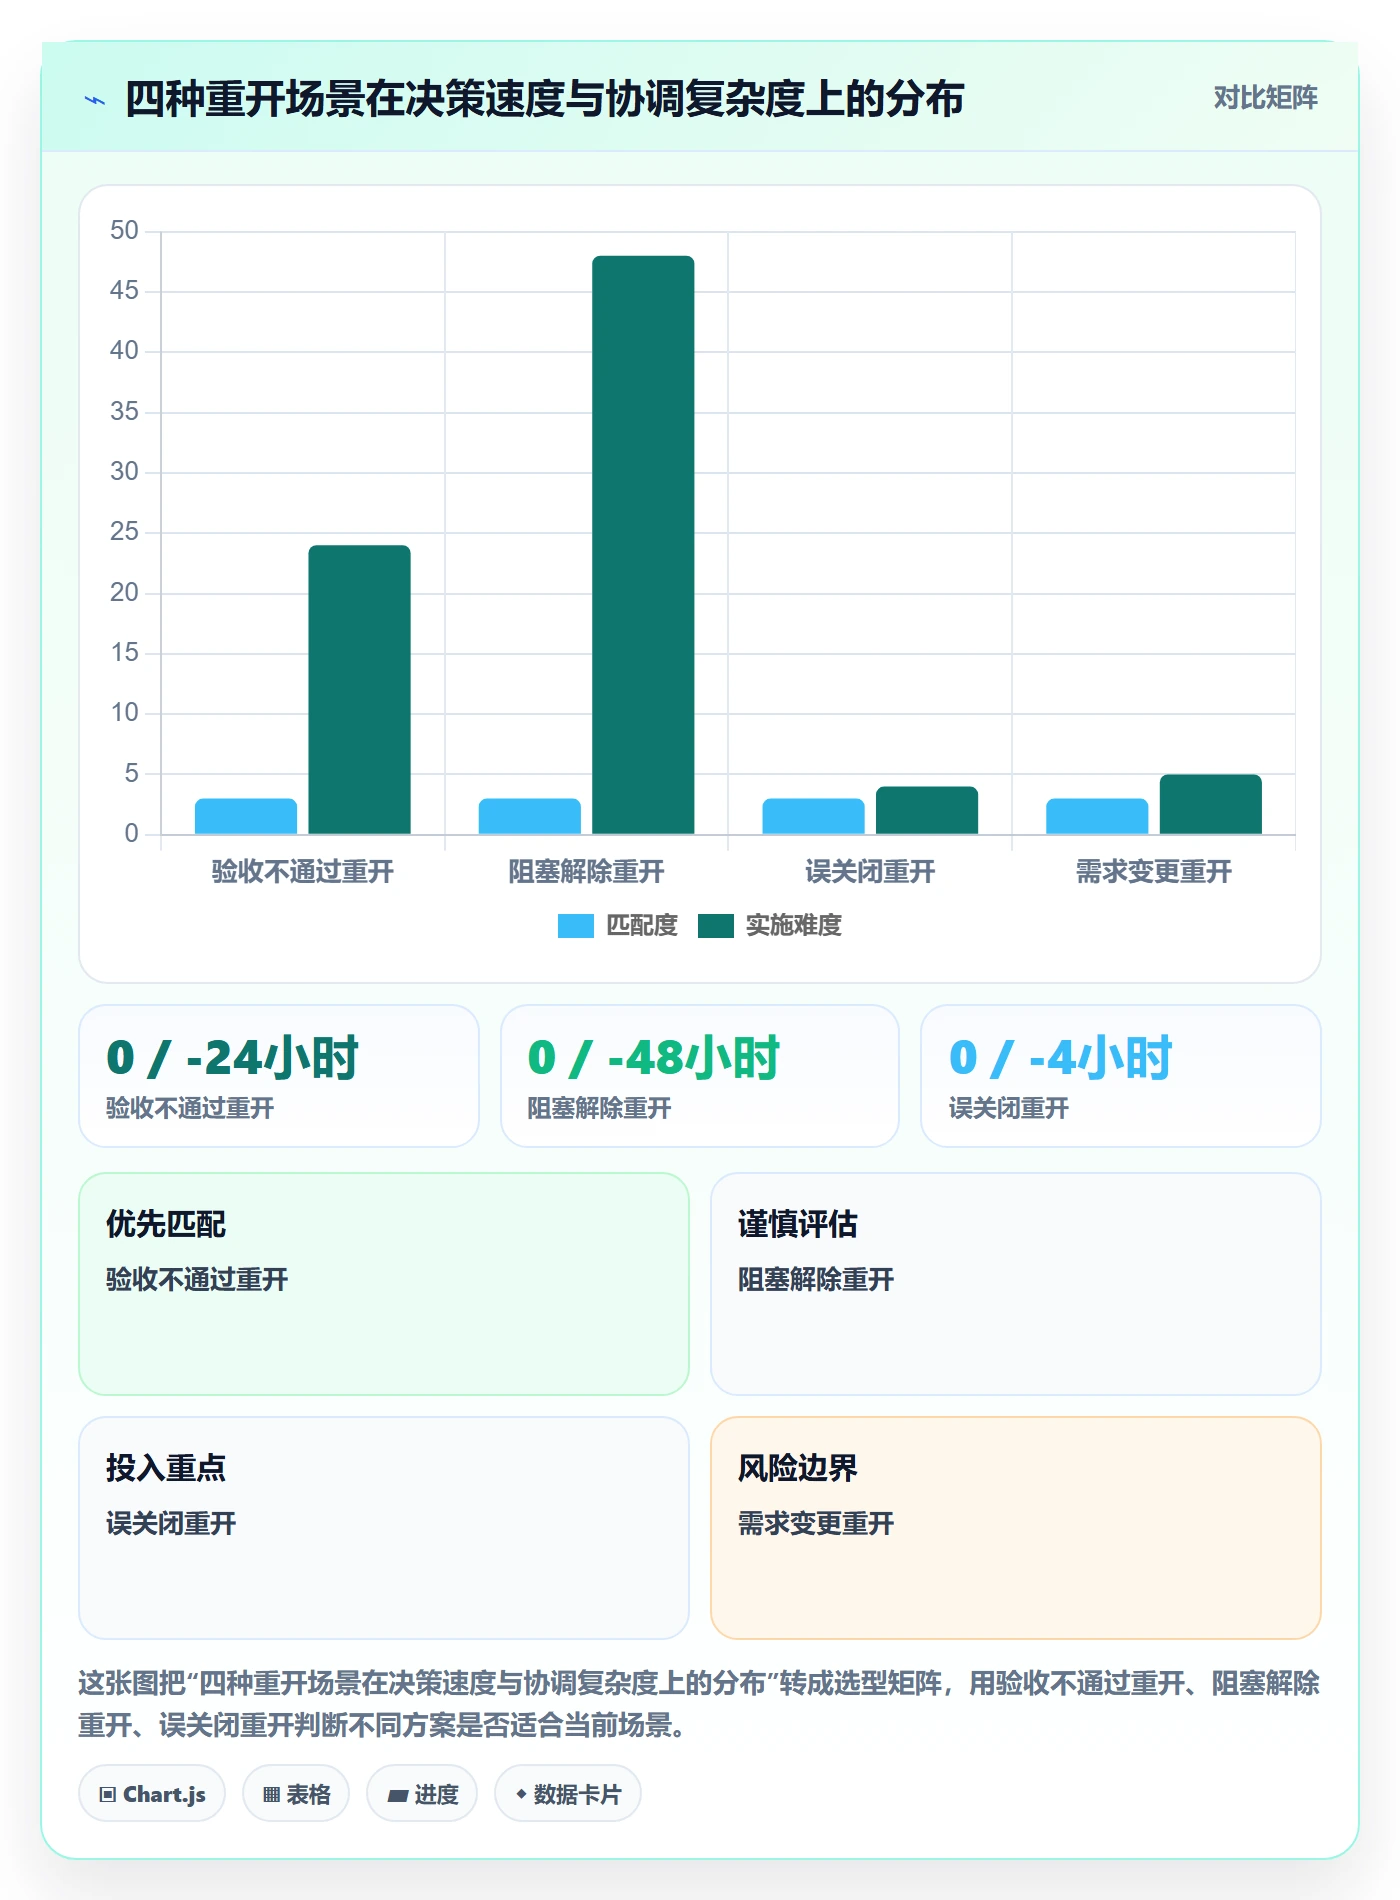Viewport: 1400px width, 1900px height.
Task: Click the blue 匹配度 bar for 误关闭重开
Action: [813, 816]
